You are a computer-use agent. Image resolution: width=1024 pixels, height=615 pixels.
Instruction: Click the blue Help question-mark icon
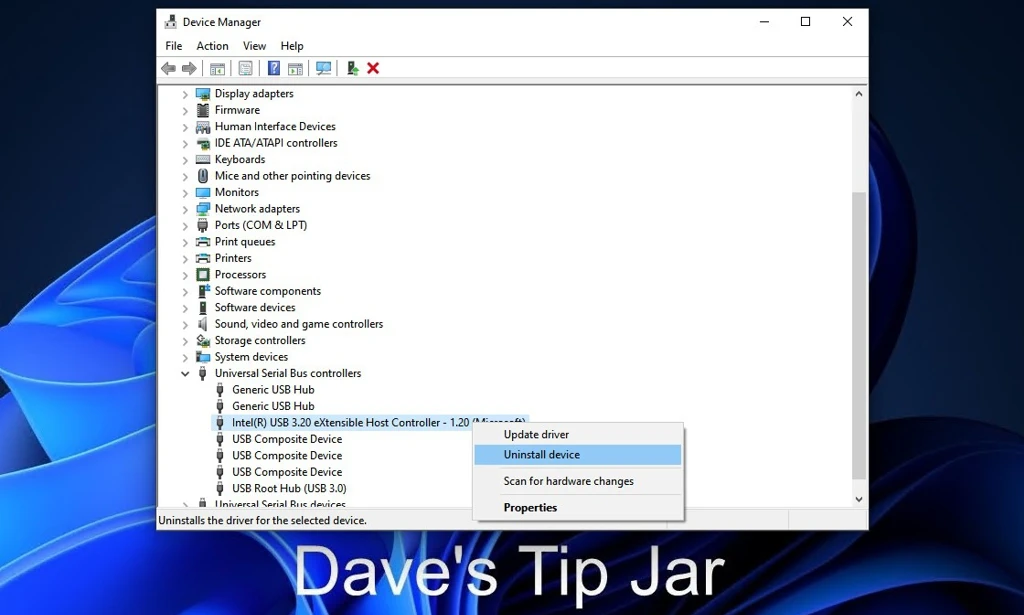[x=274, y=68]
